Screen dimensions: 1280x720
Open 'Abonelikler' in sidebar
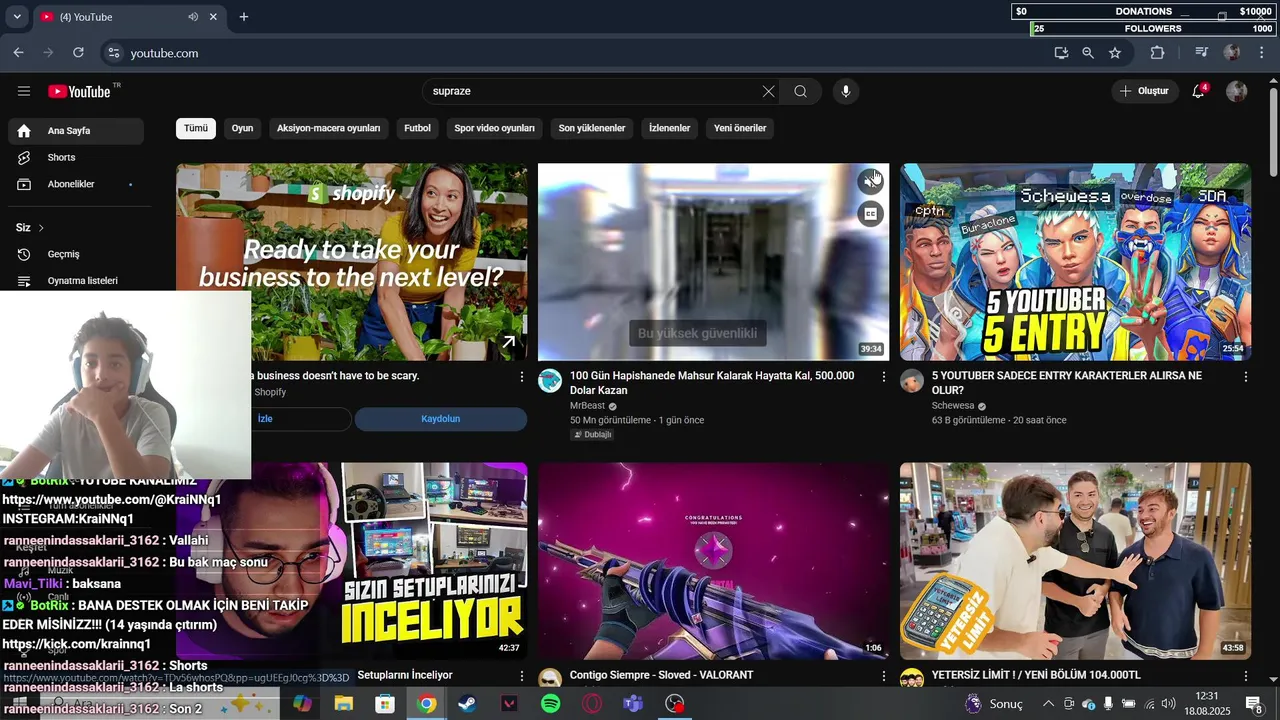76,184
